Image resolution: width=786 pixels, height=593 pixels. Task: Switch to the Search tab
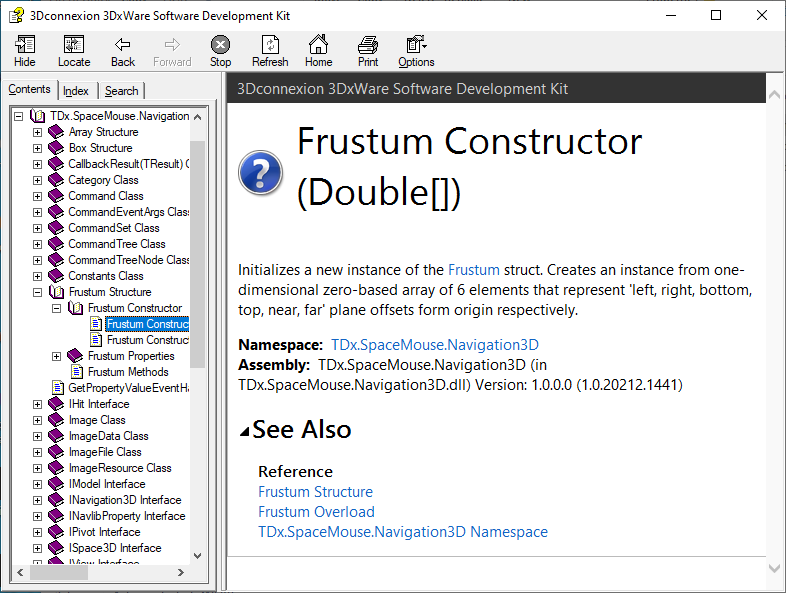tap(121, 91)
